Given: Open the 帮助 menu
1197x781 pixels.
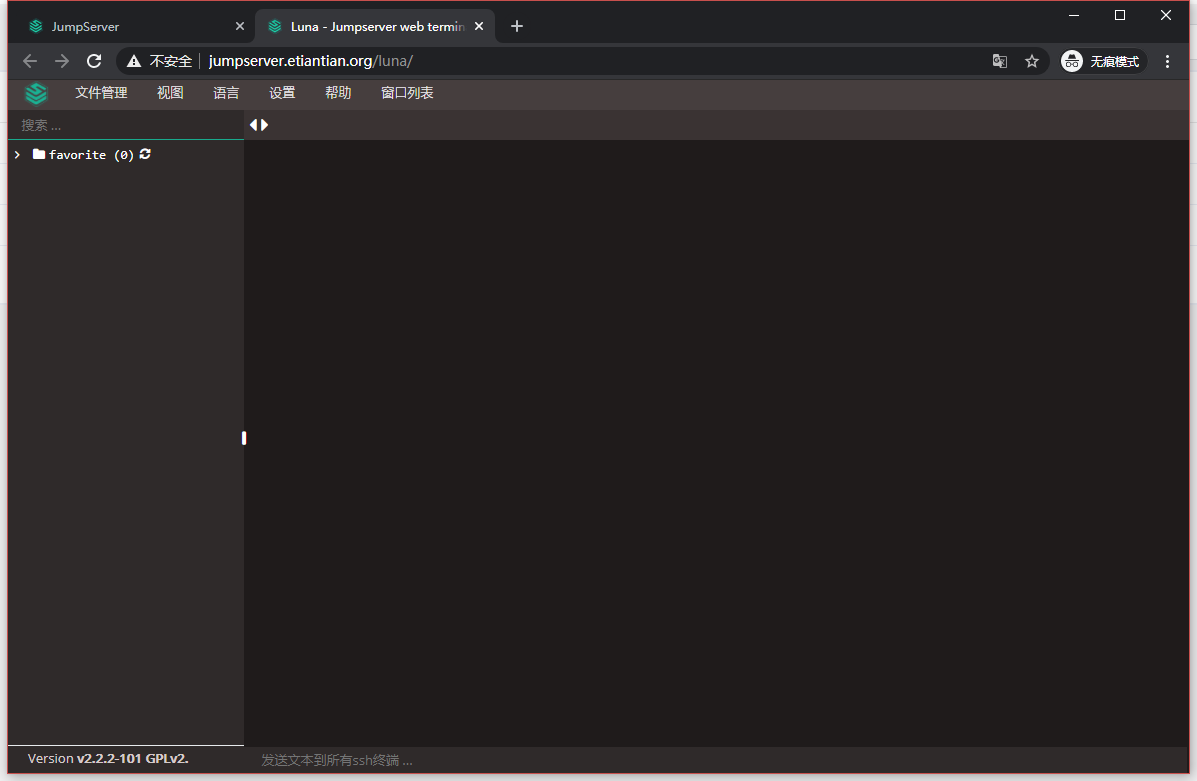Looking at the screenshot, I should pyautogui.click(x=338, y=93).
